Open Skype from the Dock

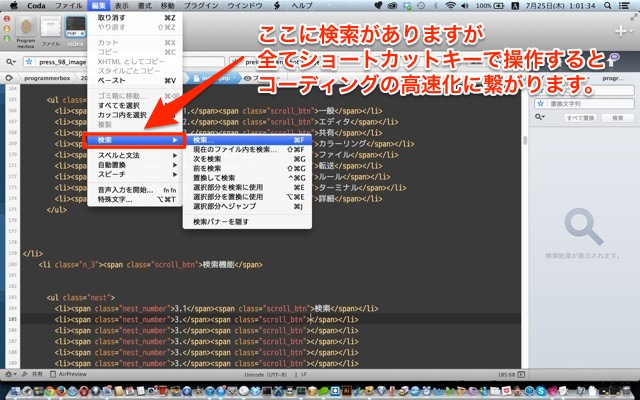[541, 391]
